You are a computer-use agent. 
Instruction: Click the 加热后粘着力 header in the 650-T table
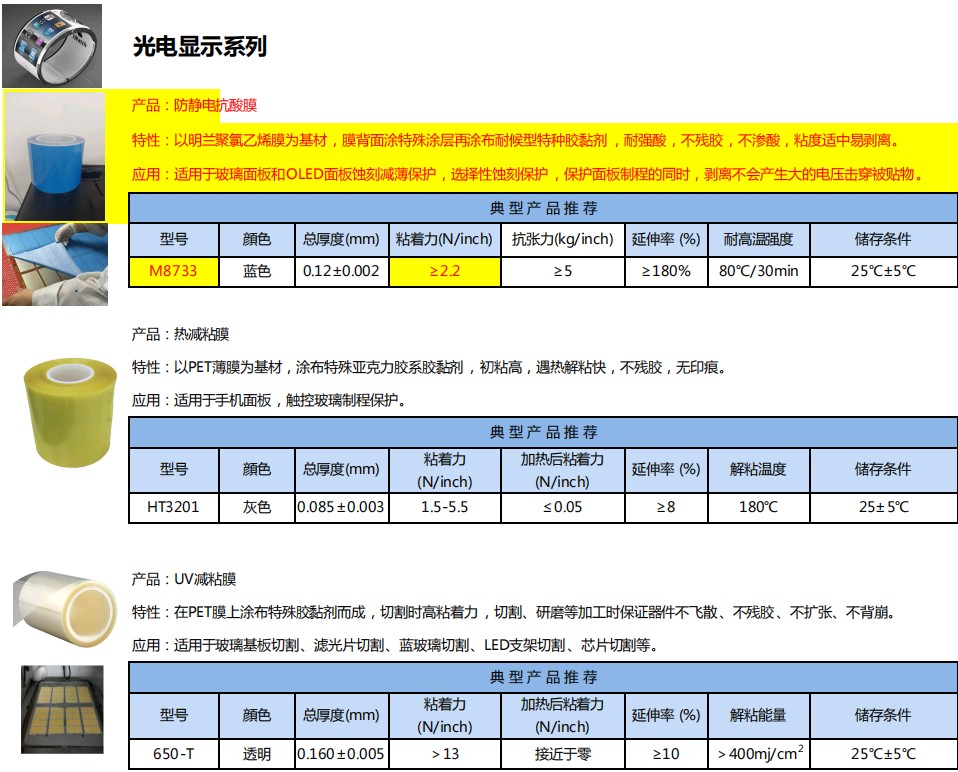point(563,715)
